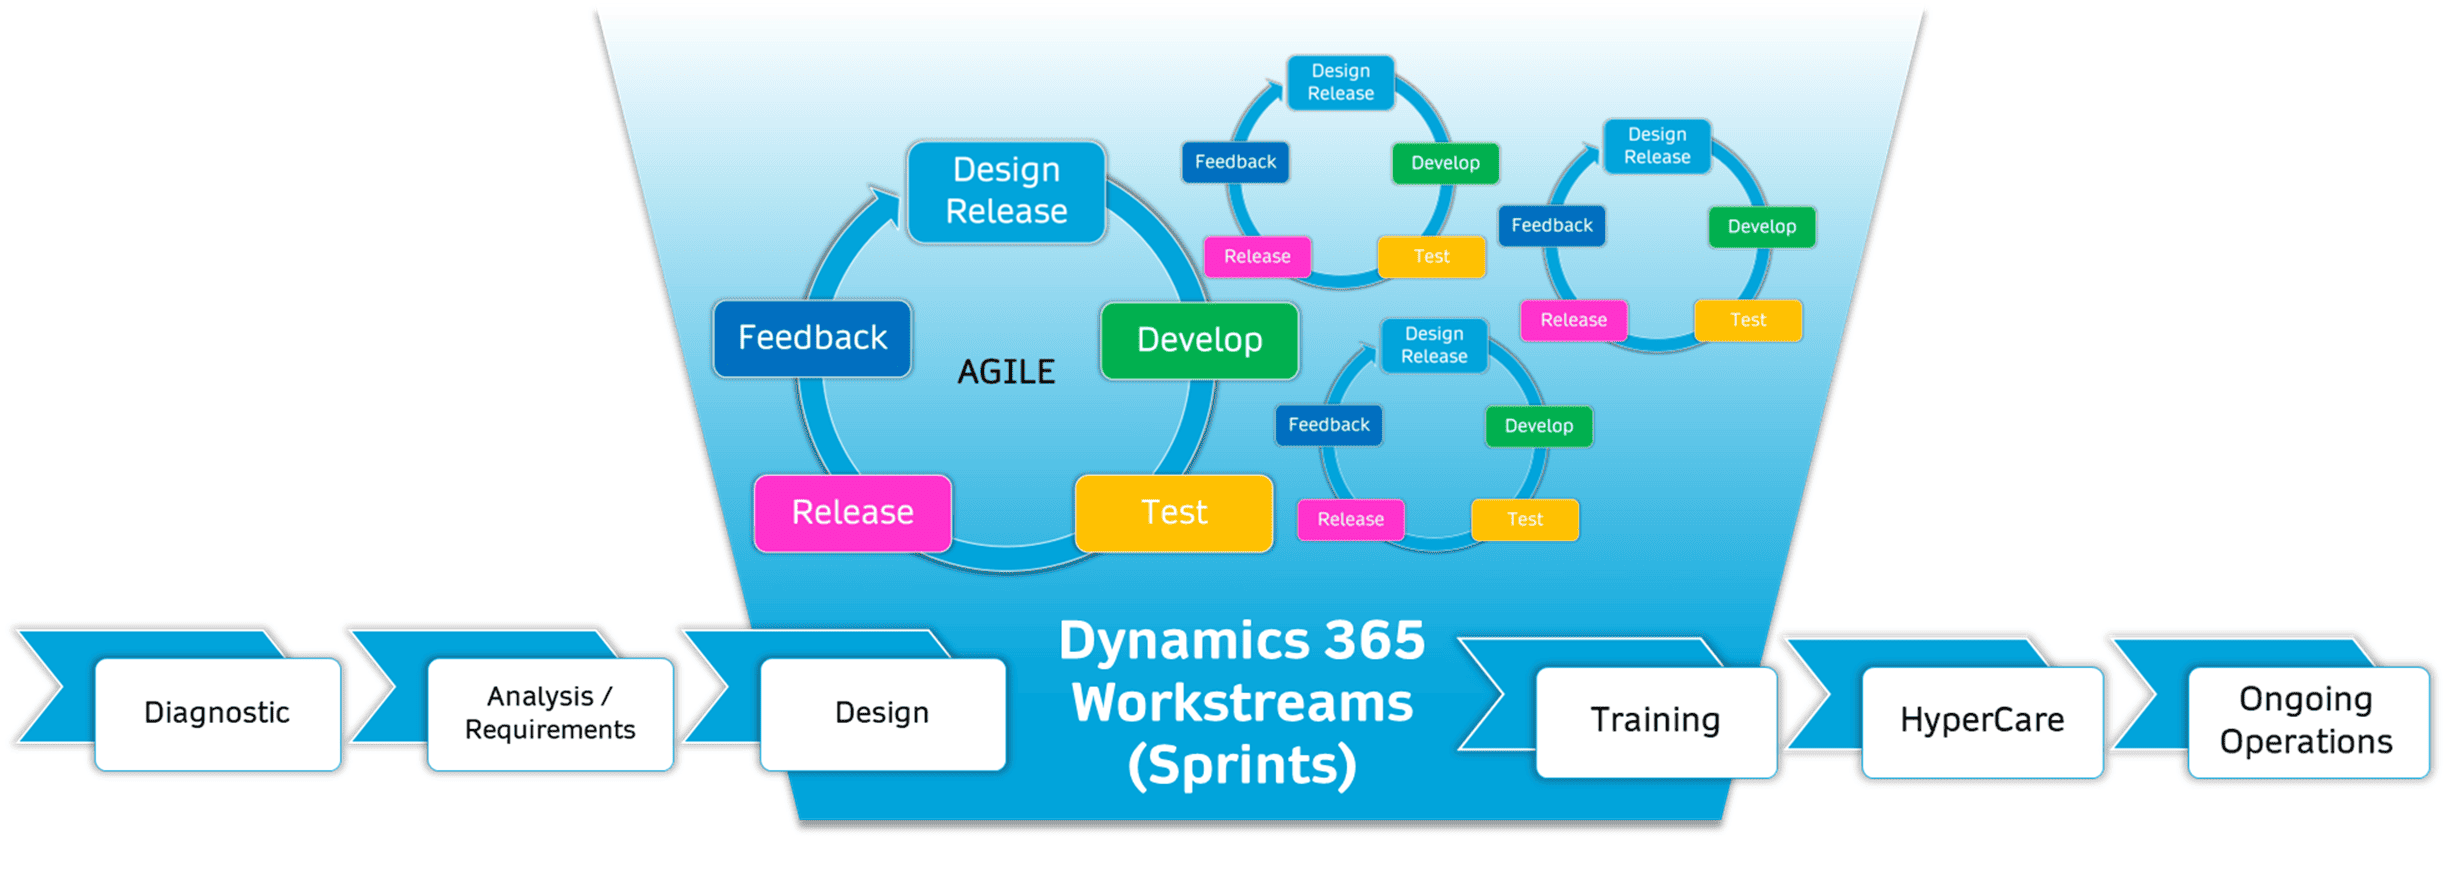Select the large green Develop box
2446x871 pixels.
coord(1199,340)
